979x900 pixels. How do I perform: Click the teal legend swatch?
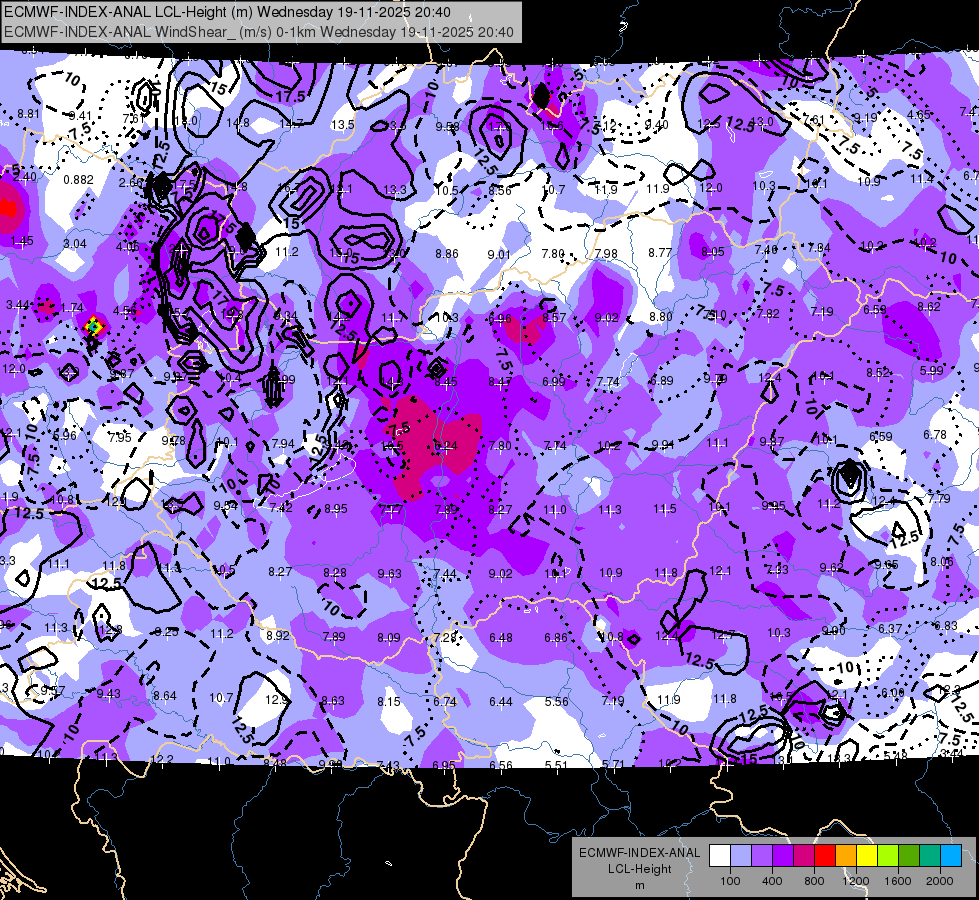(x=930, y=856)
